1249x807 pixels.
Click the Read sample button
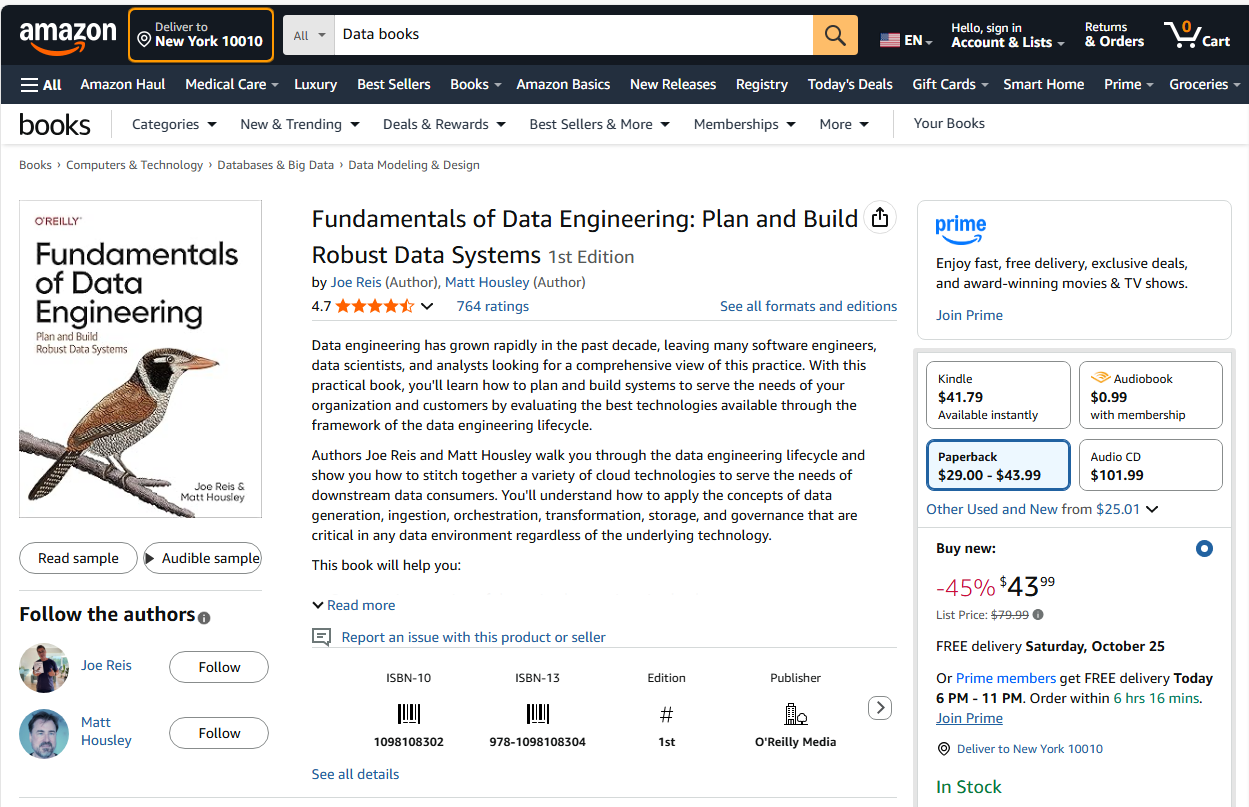click(x=78, y=558)
